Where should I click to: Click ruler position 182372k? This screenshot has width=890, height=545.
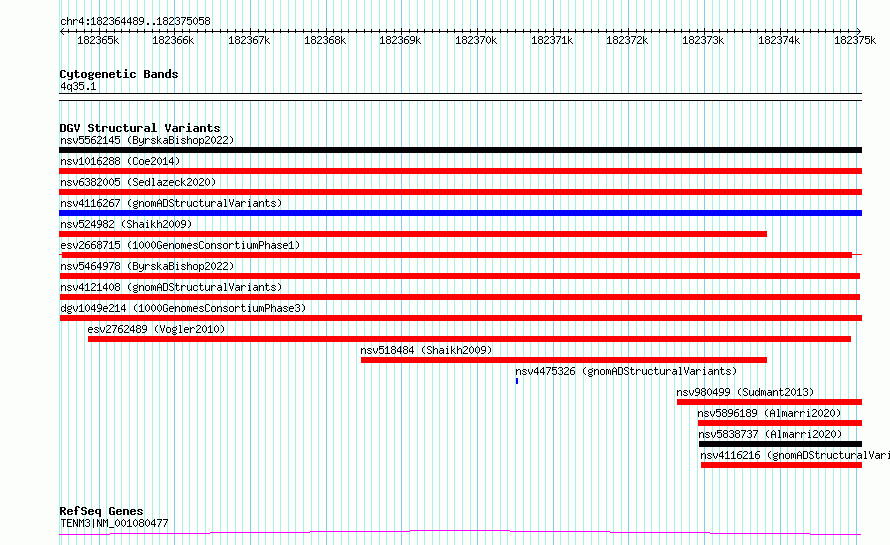coord(627,40)
